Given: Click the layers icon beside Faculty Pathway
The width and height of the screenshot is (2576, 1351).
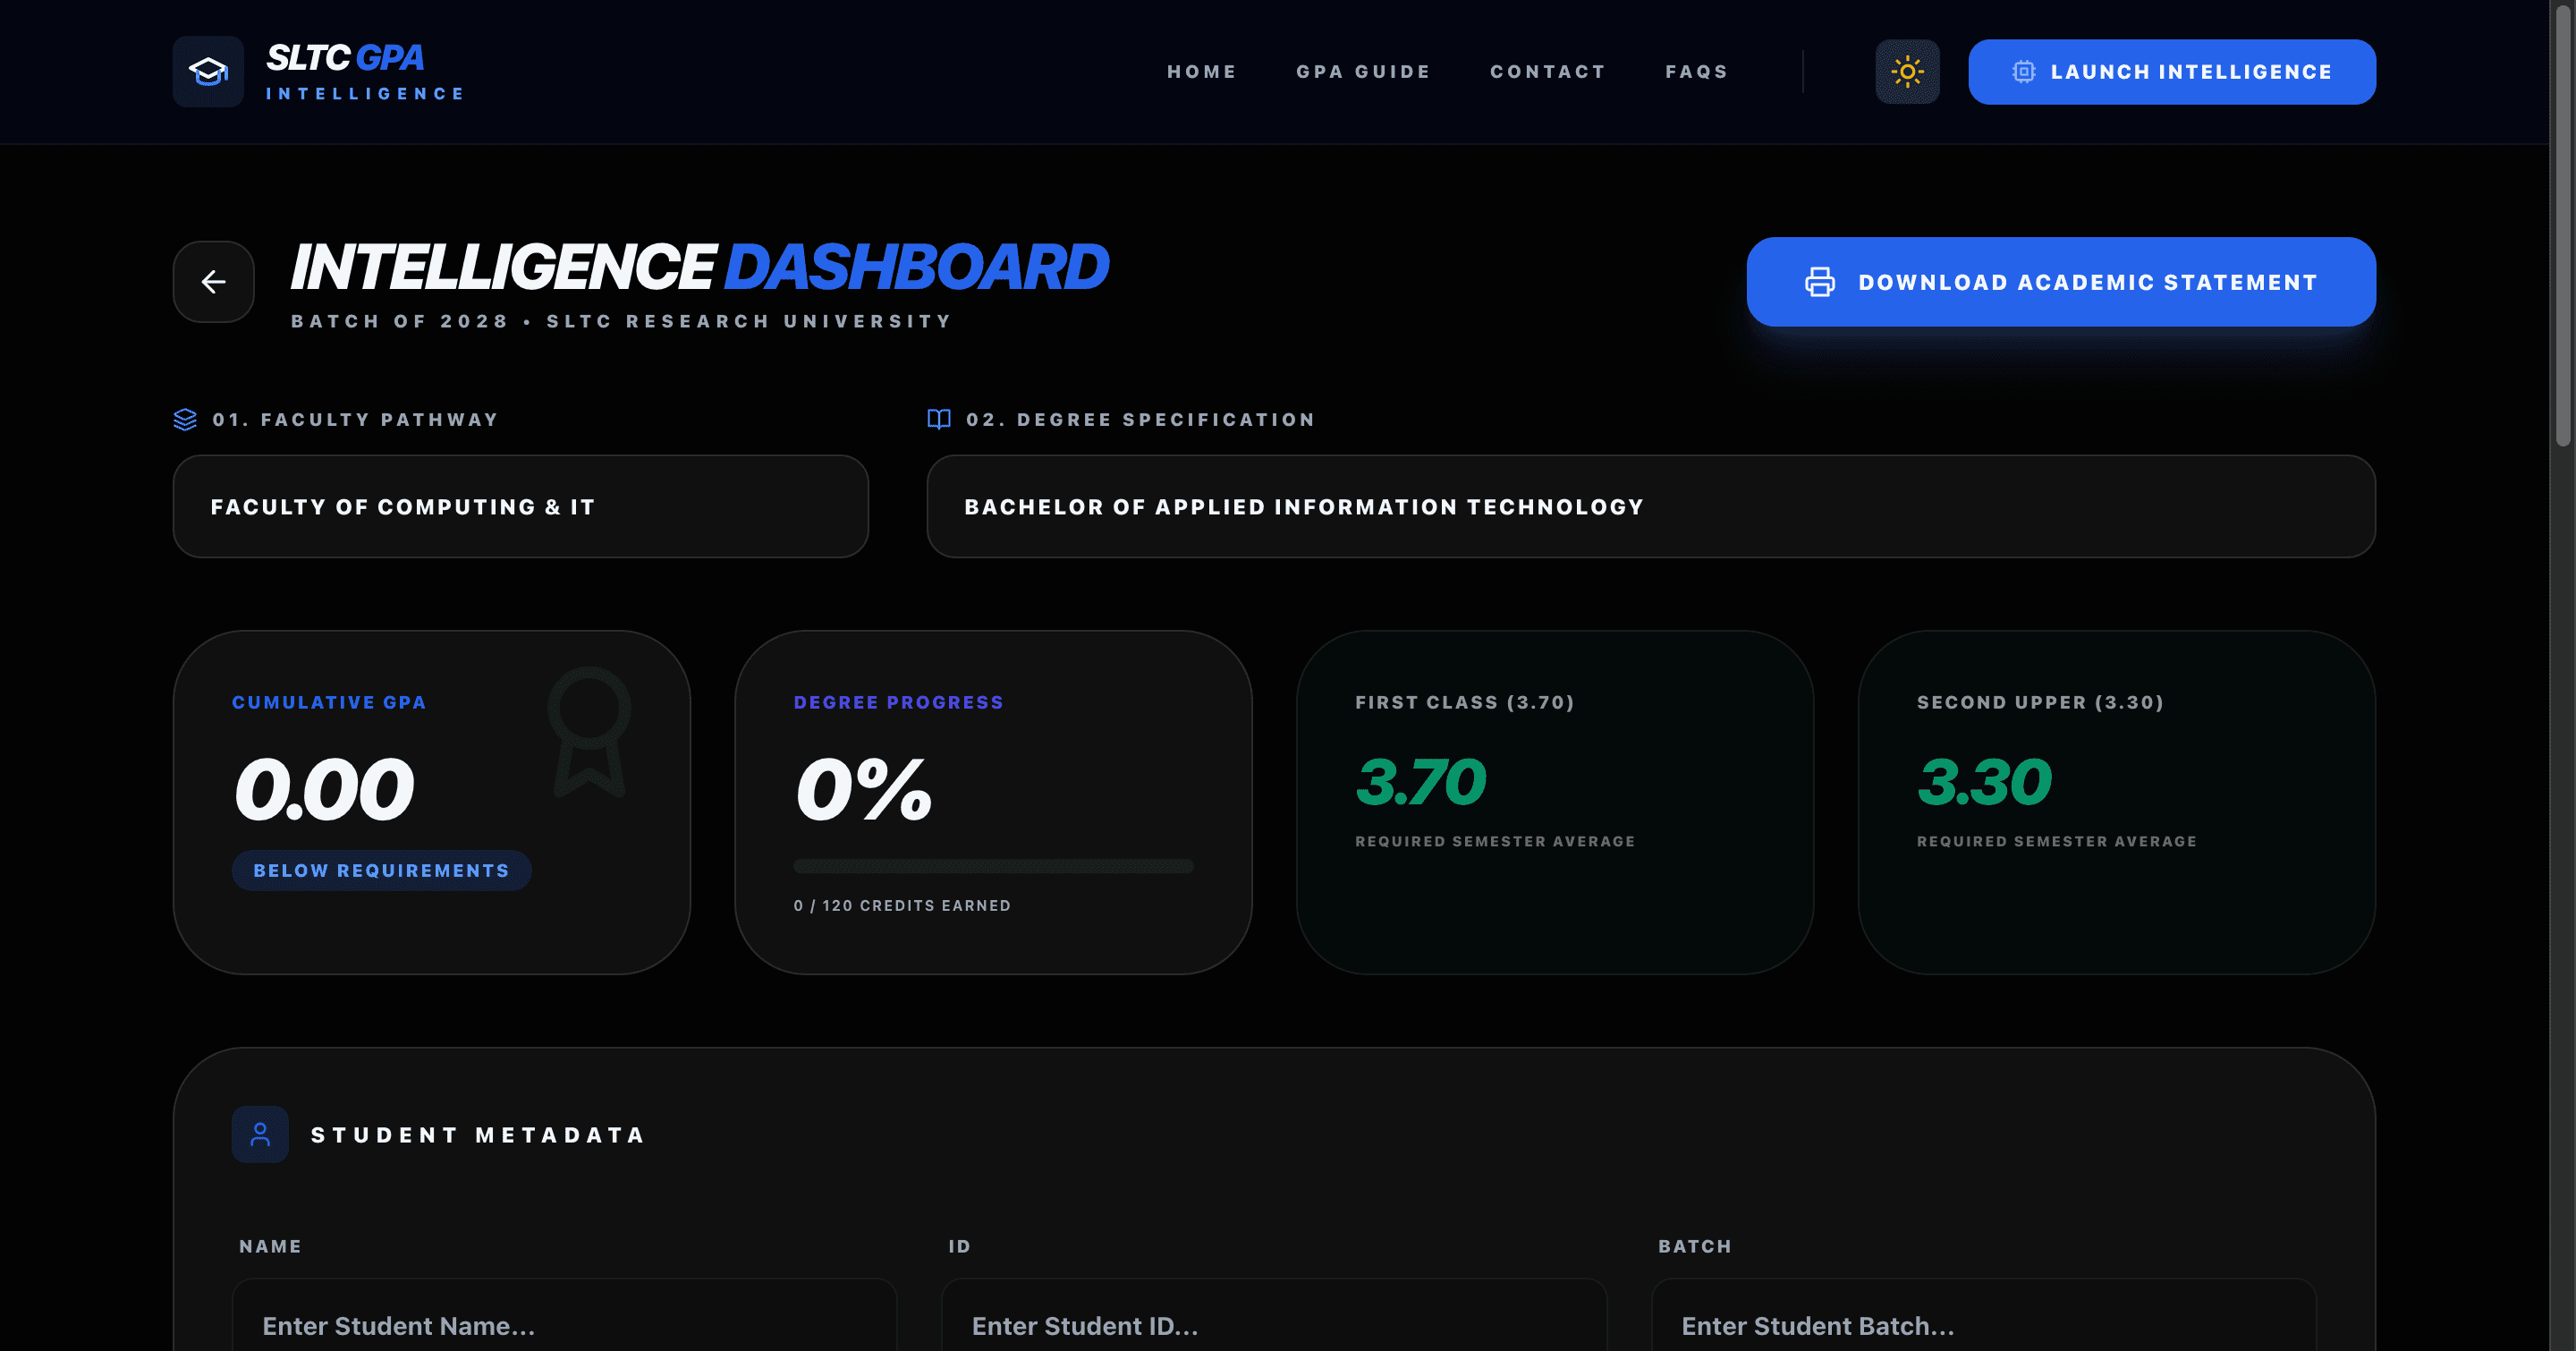Looking at the screenshot, I should pyautogui.click(x=185, y=419).
